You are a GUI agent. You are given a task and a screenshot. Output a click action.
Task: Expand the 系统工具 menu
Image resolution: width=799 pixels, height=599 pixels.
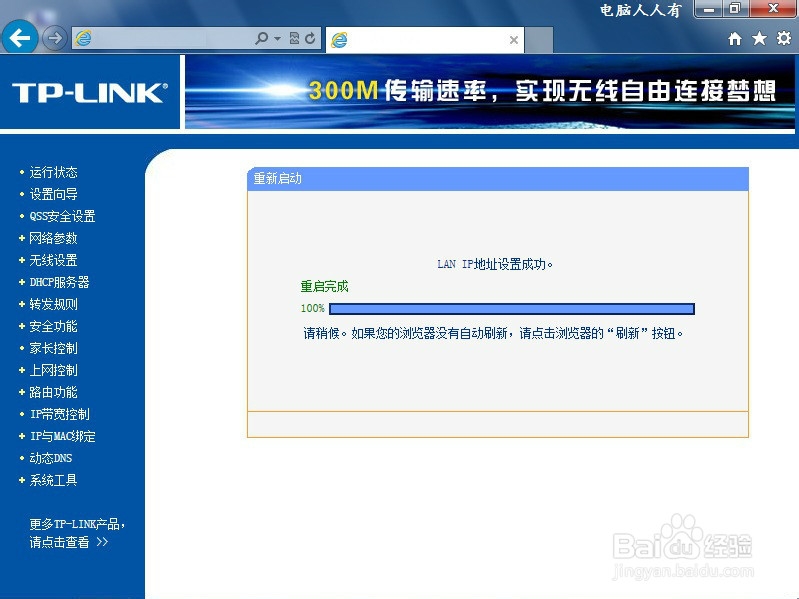[53, 480]
